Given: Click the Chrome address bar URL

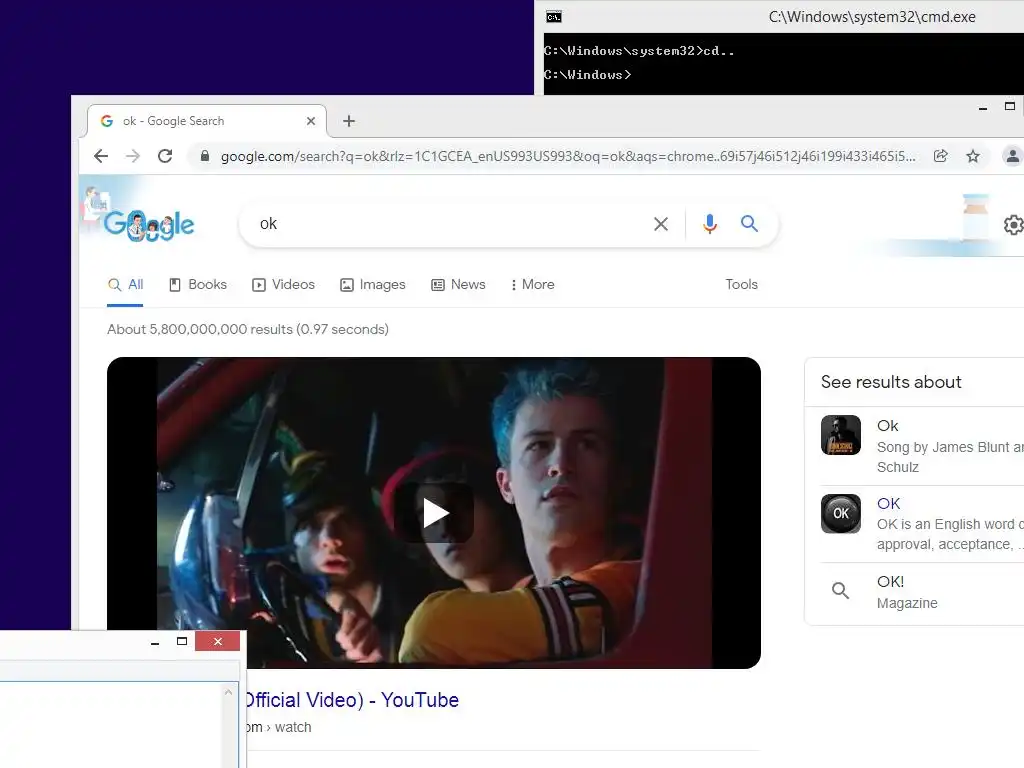Looking at the screenshot, I should (x=568, y=157).
